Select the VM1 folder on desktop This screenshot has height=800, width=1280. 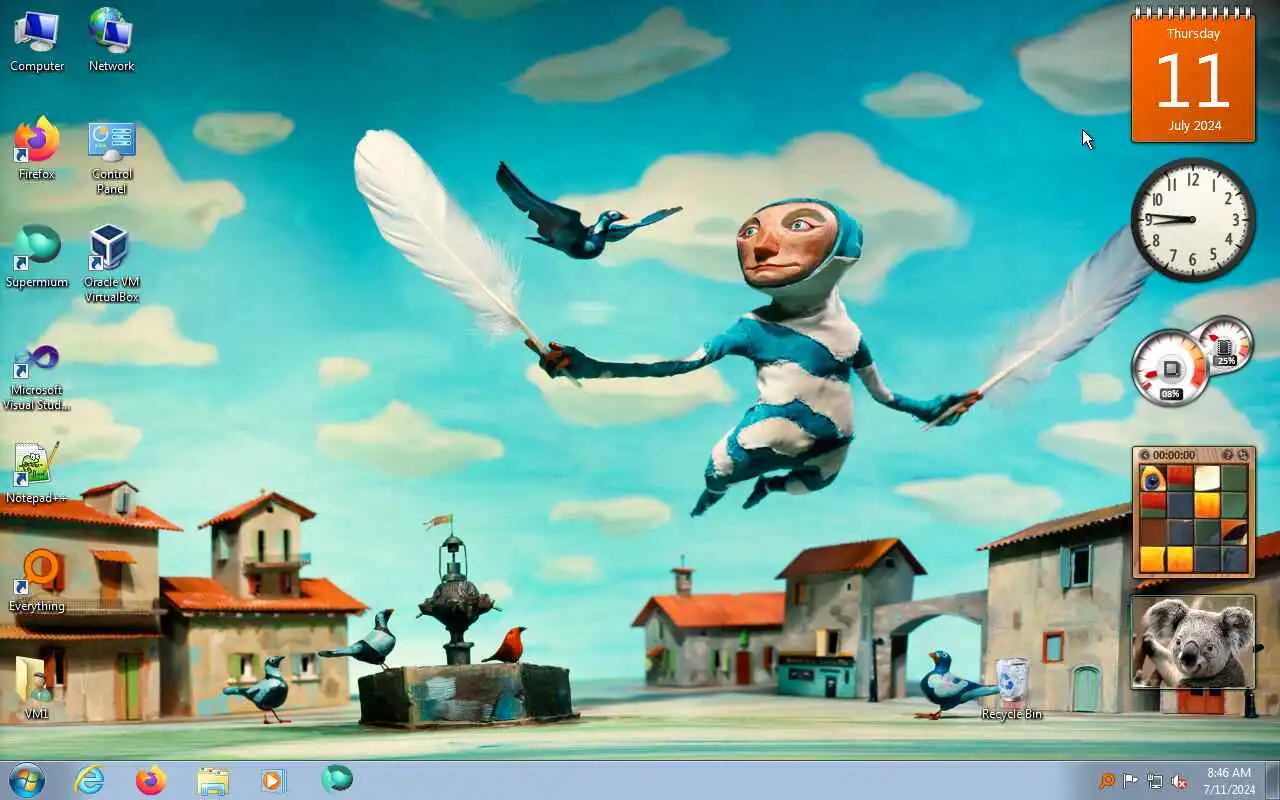[37, 689]
